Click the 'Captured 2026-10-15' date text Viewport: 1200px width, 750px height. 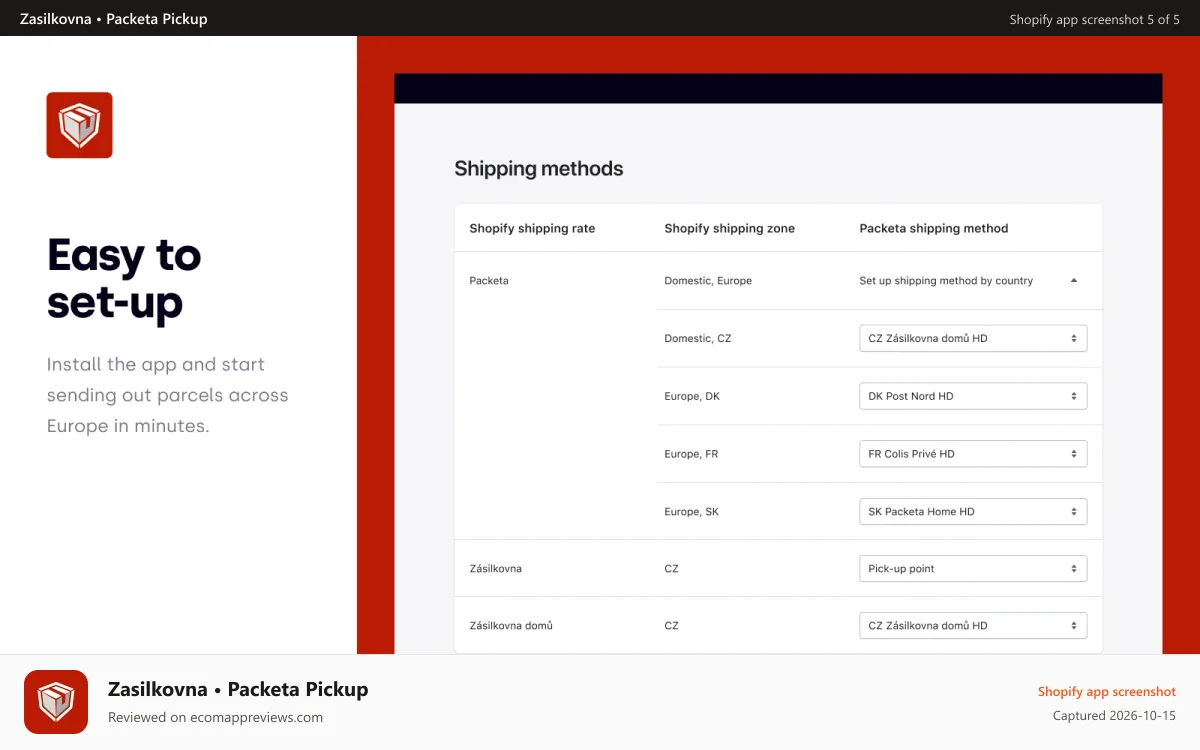coord(1114,716)
